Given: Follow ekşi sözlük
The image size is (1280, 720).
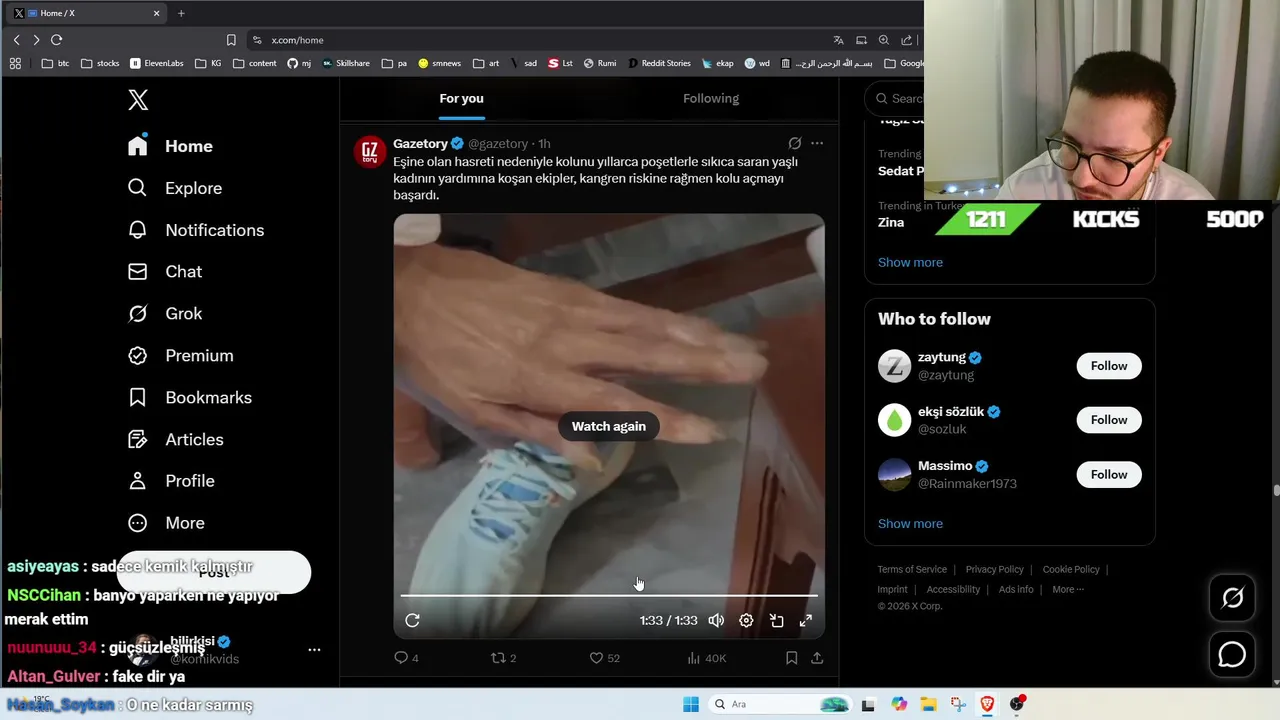Looking at the screenshot, I should point(1109,420).
